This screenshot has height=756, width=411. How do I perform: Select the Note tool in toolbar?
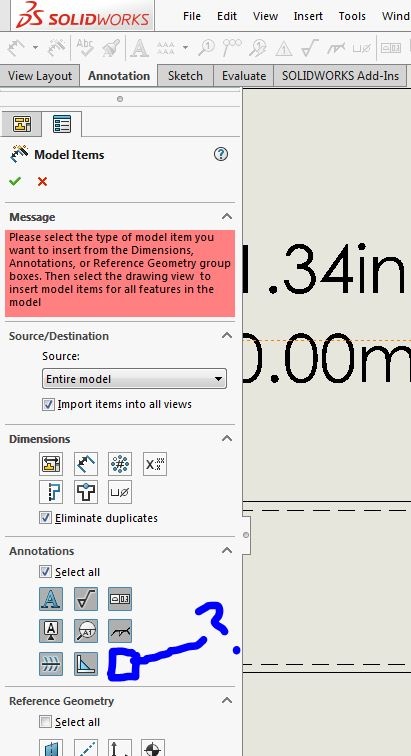139,48
